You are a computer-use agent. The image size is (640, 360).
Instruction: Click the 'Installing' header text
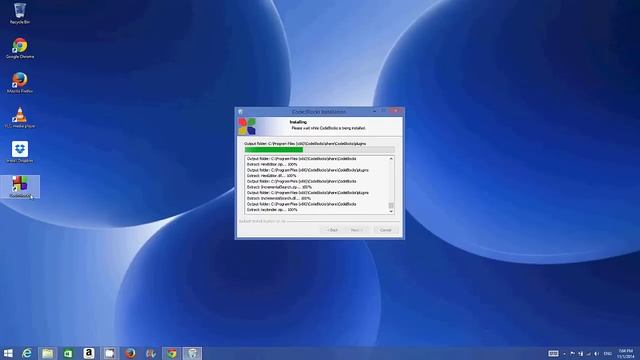(x=298, y=122)
